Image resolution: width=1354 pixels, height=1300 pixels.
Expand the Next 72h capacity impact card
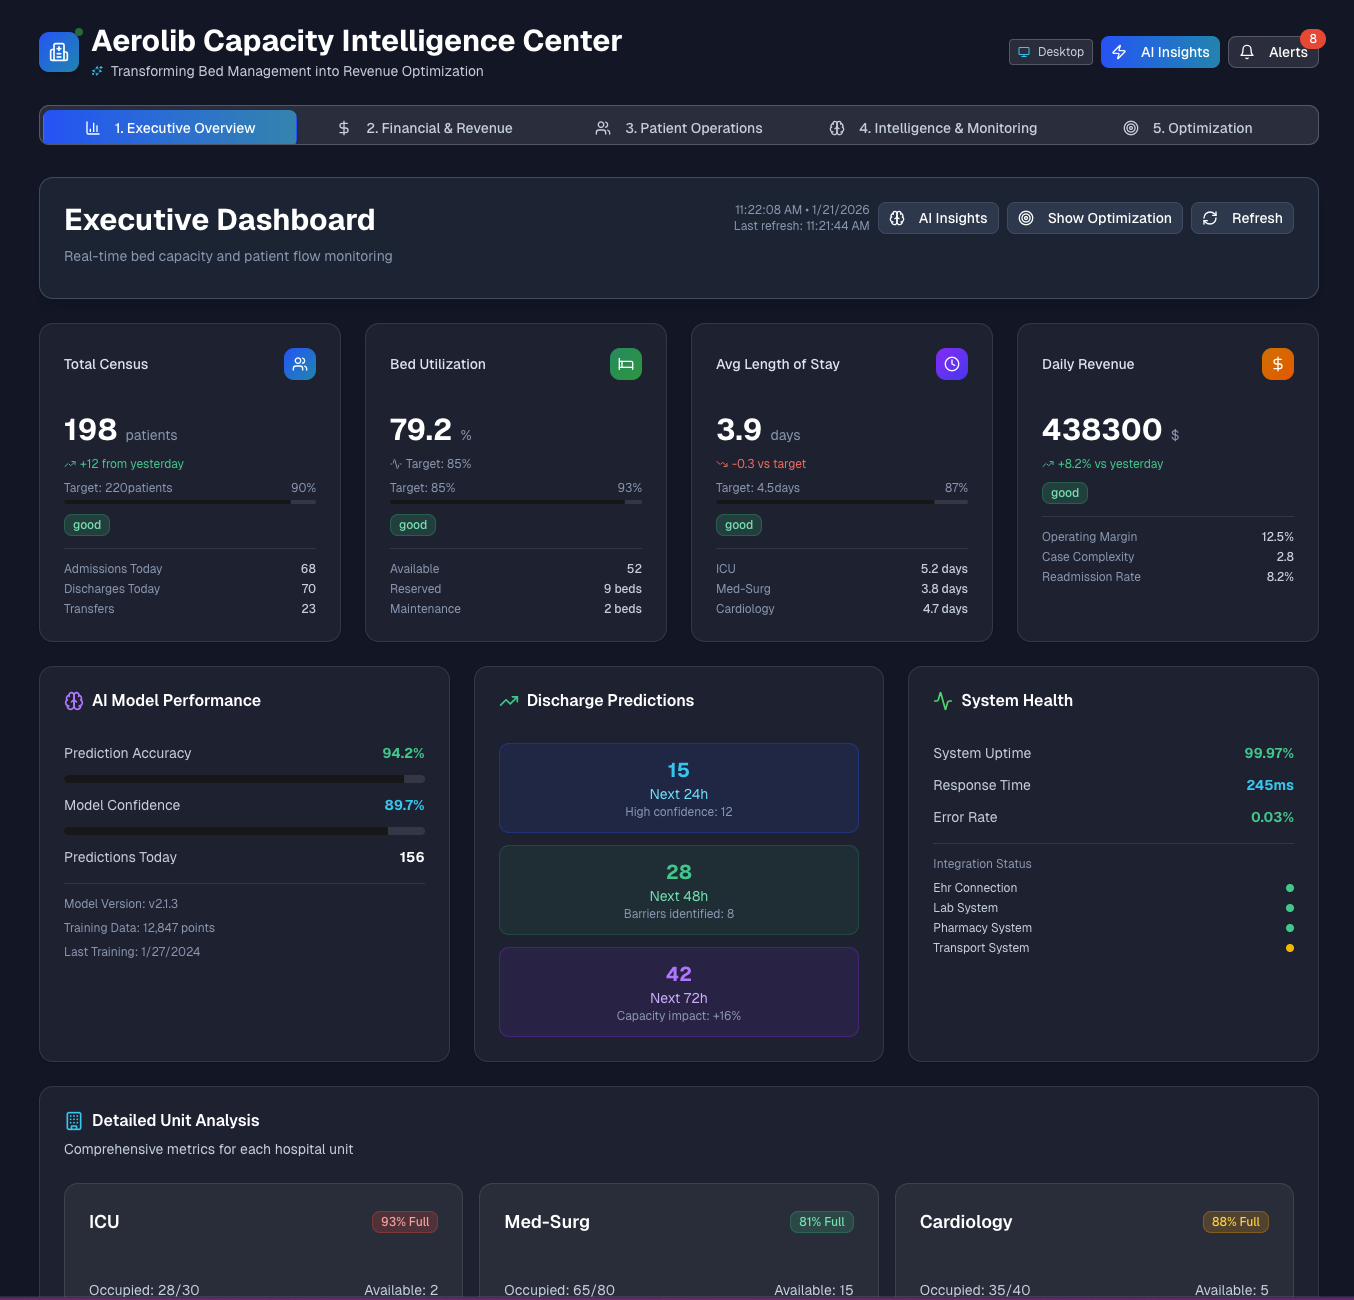click(678, 991)
